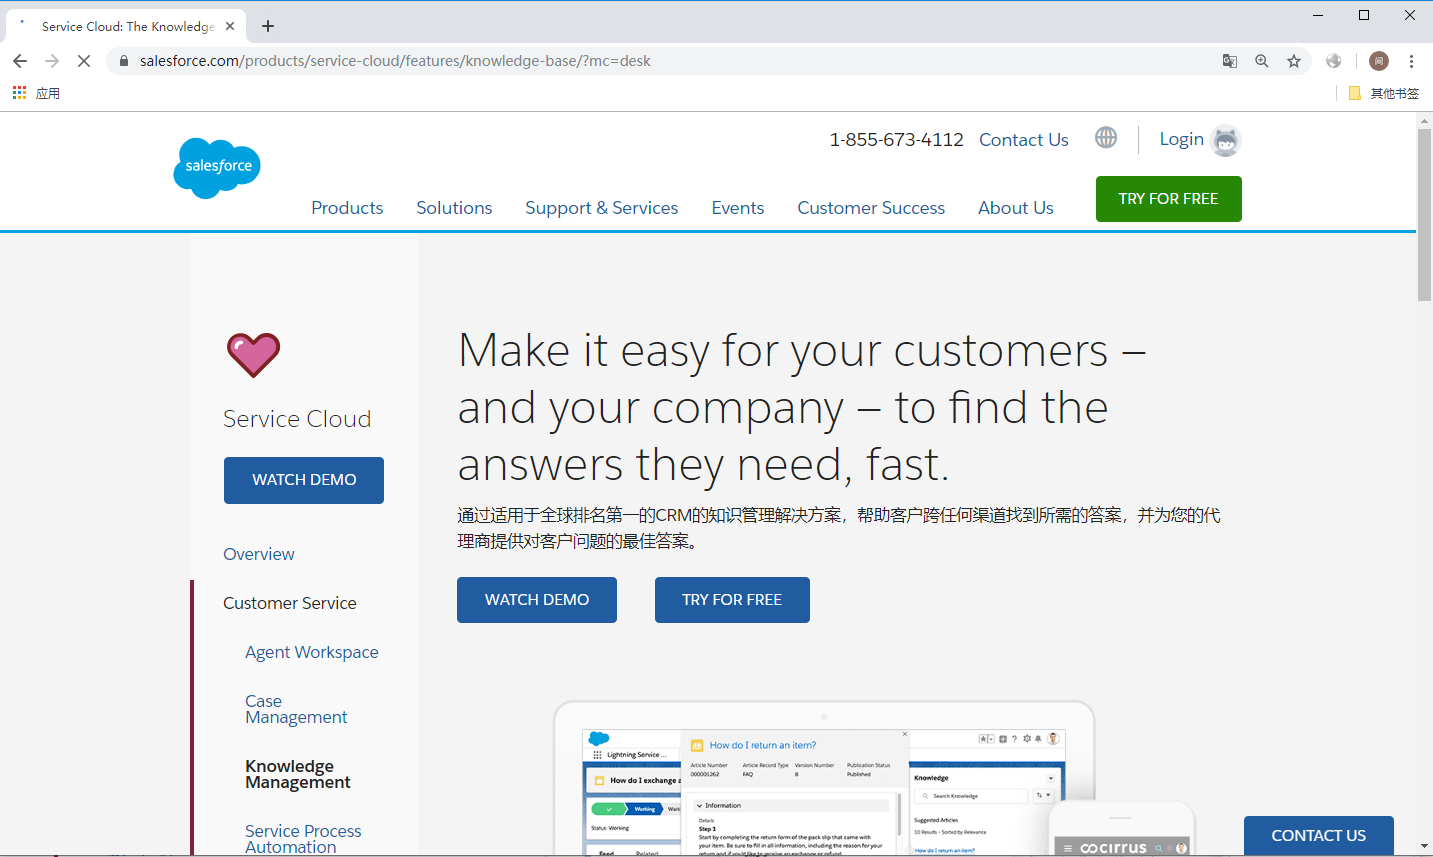Click the notifications bell icon in the demo
The width and height of the screenshot is (1433, 857).
click(x=1038, y=738)
